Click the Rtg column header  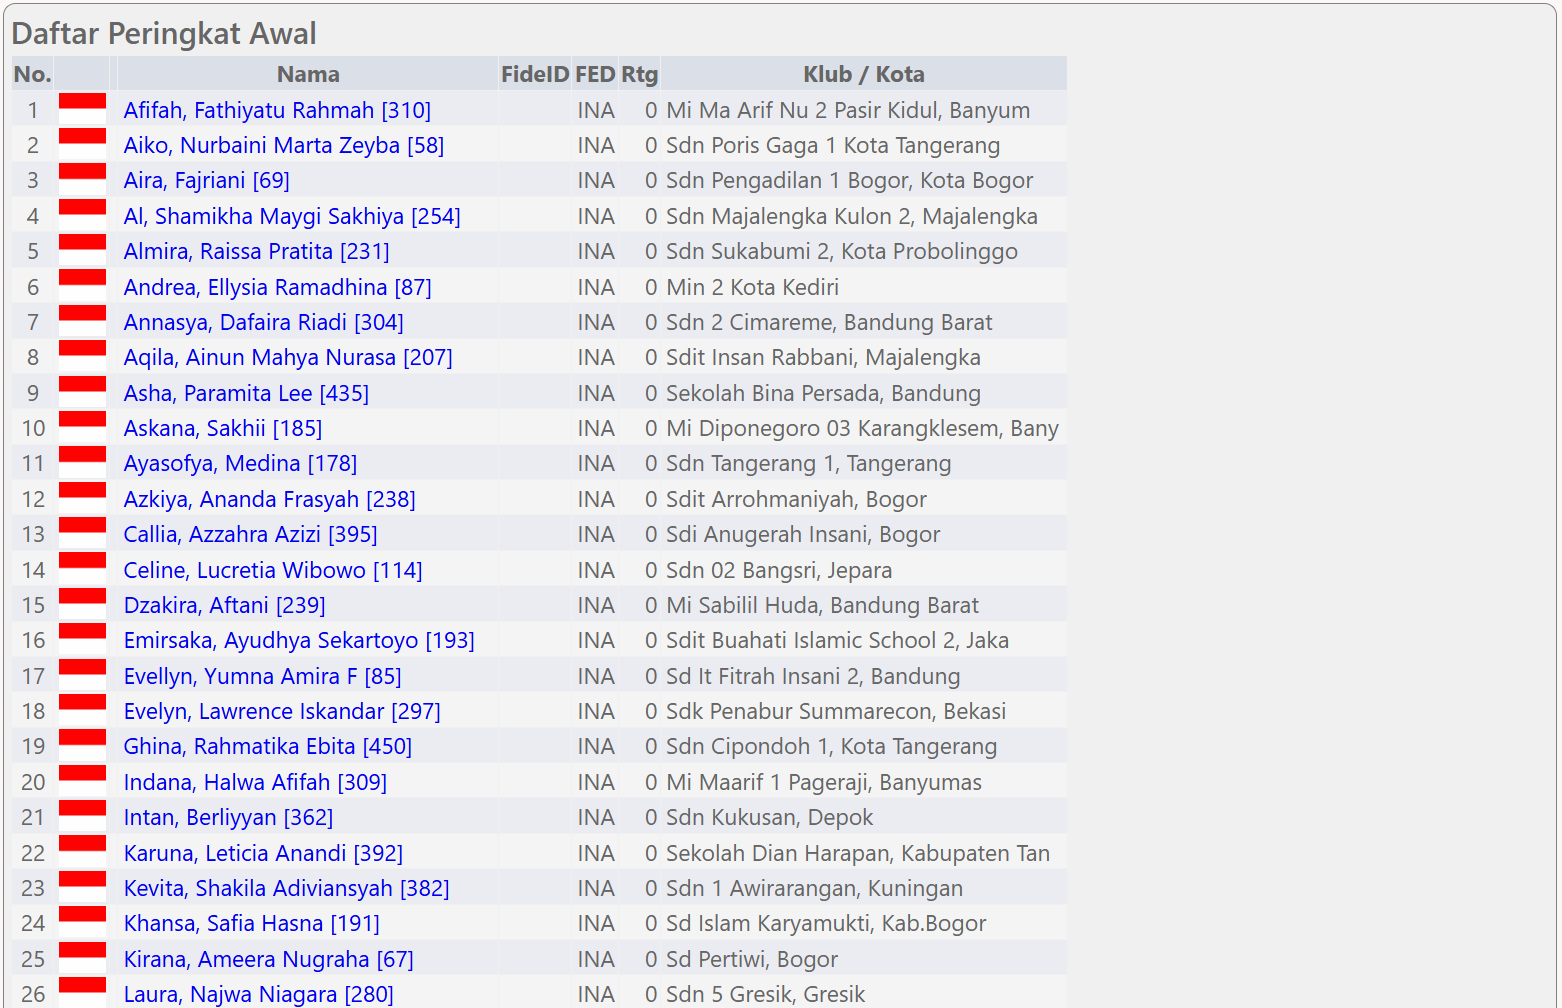tap(639, 74)
